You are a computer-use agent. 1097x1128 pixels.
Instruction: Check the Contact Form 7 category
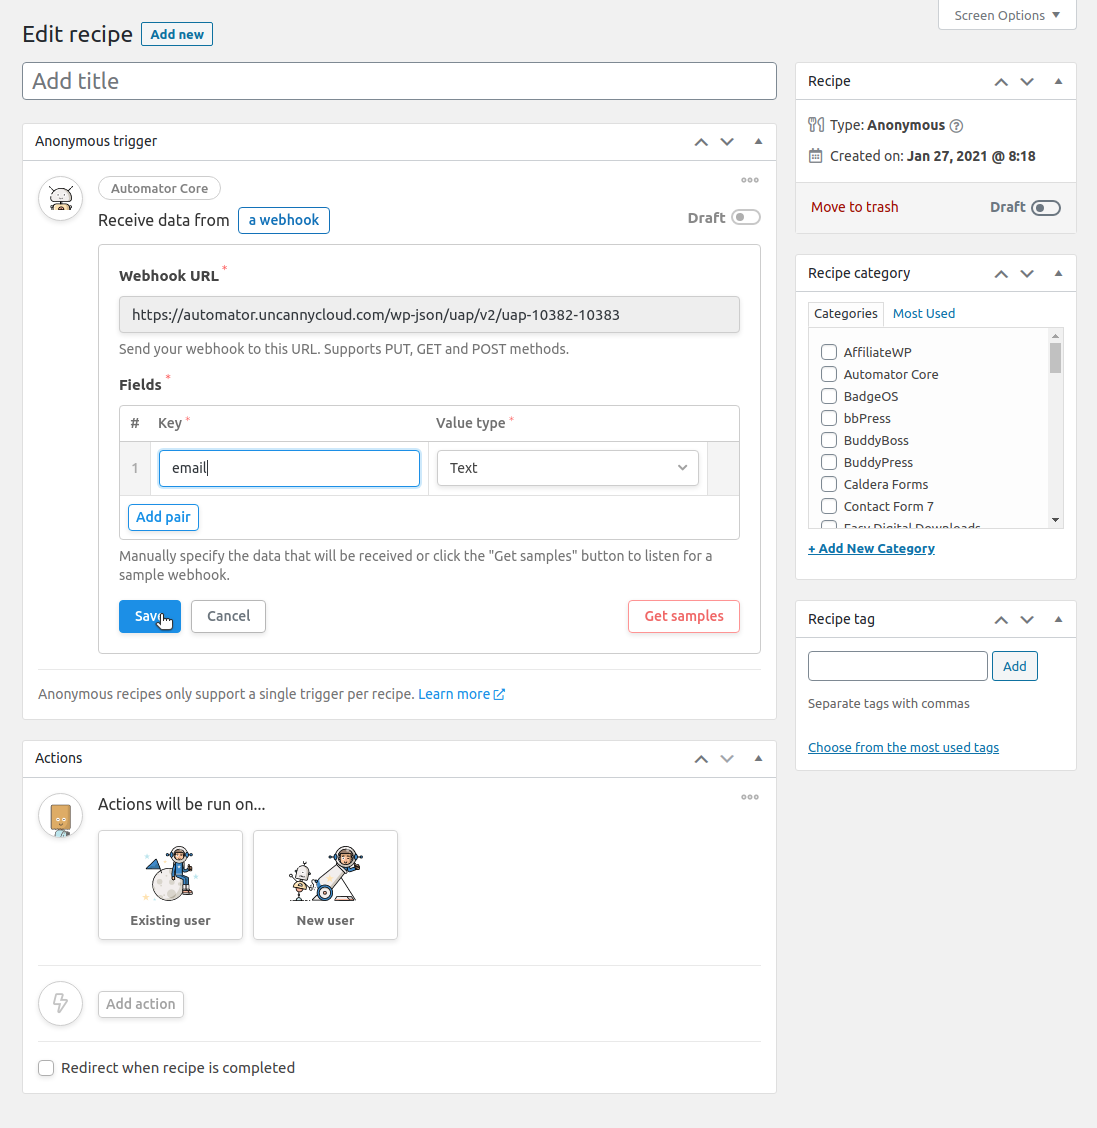[x=829, y=506]
